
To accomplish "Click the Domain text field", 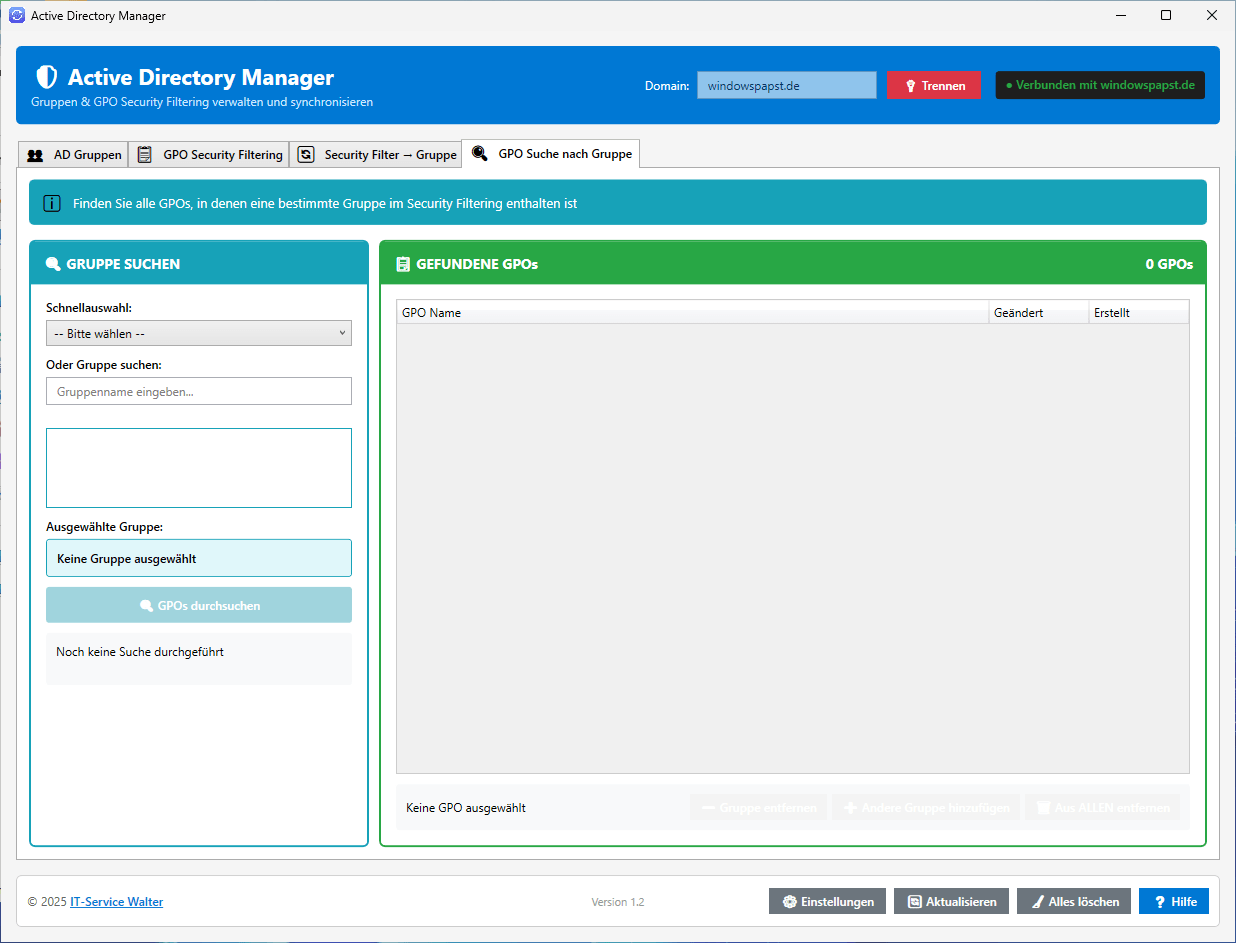I will click(x=786, y=86).
